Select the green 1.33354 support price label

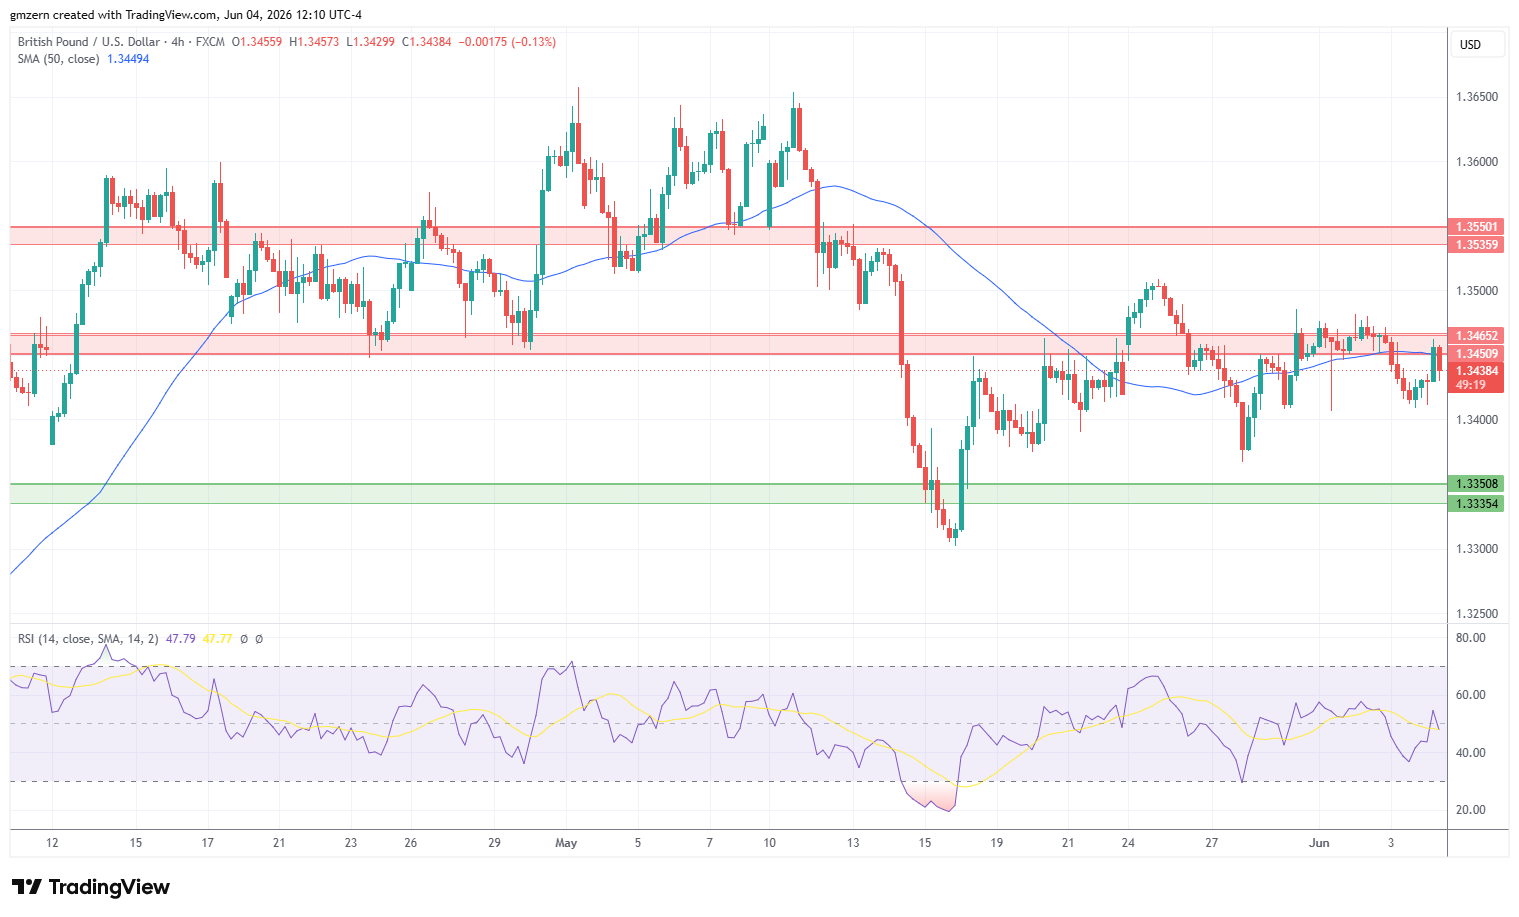point(1476,504)
